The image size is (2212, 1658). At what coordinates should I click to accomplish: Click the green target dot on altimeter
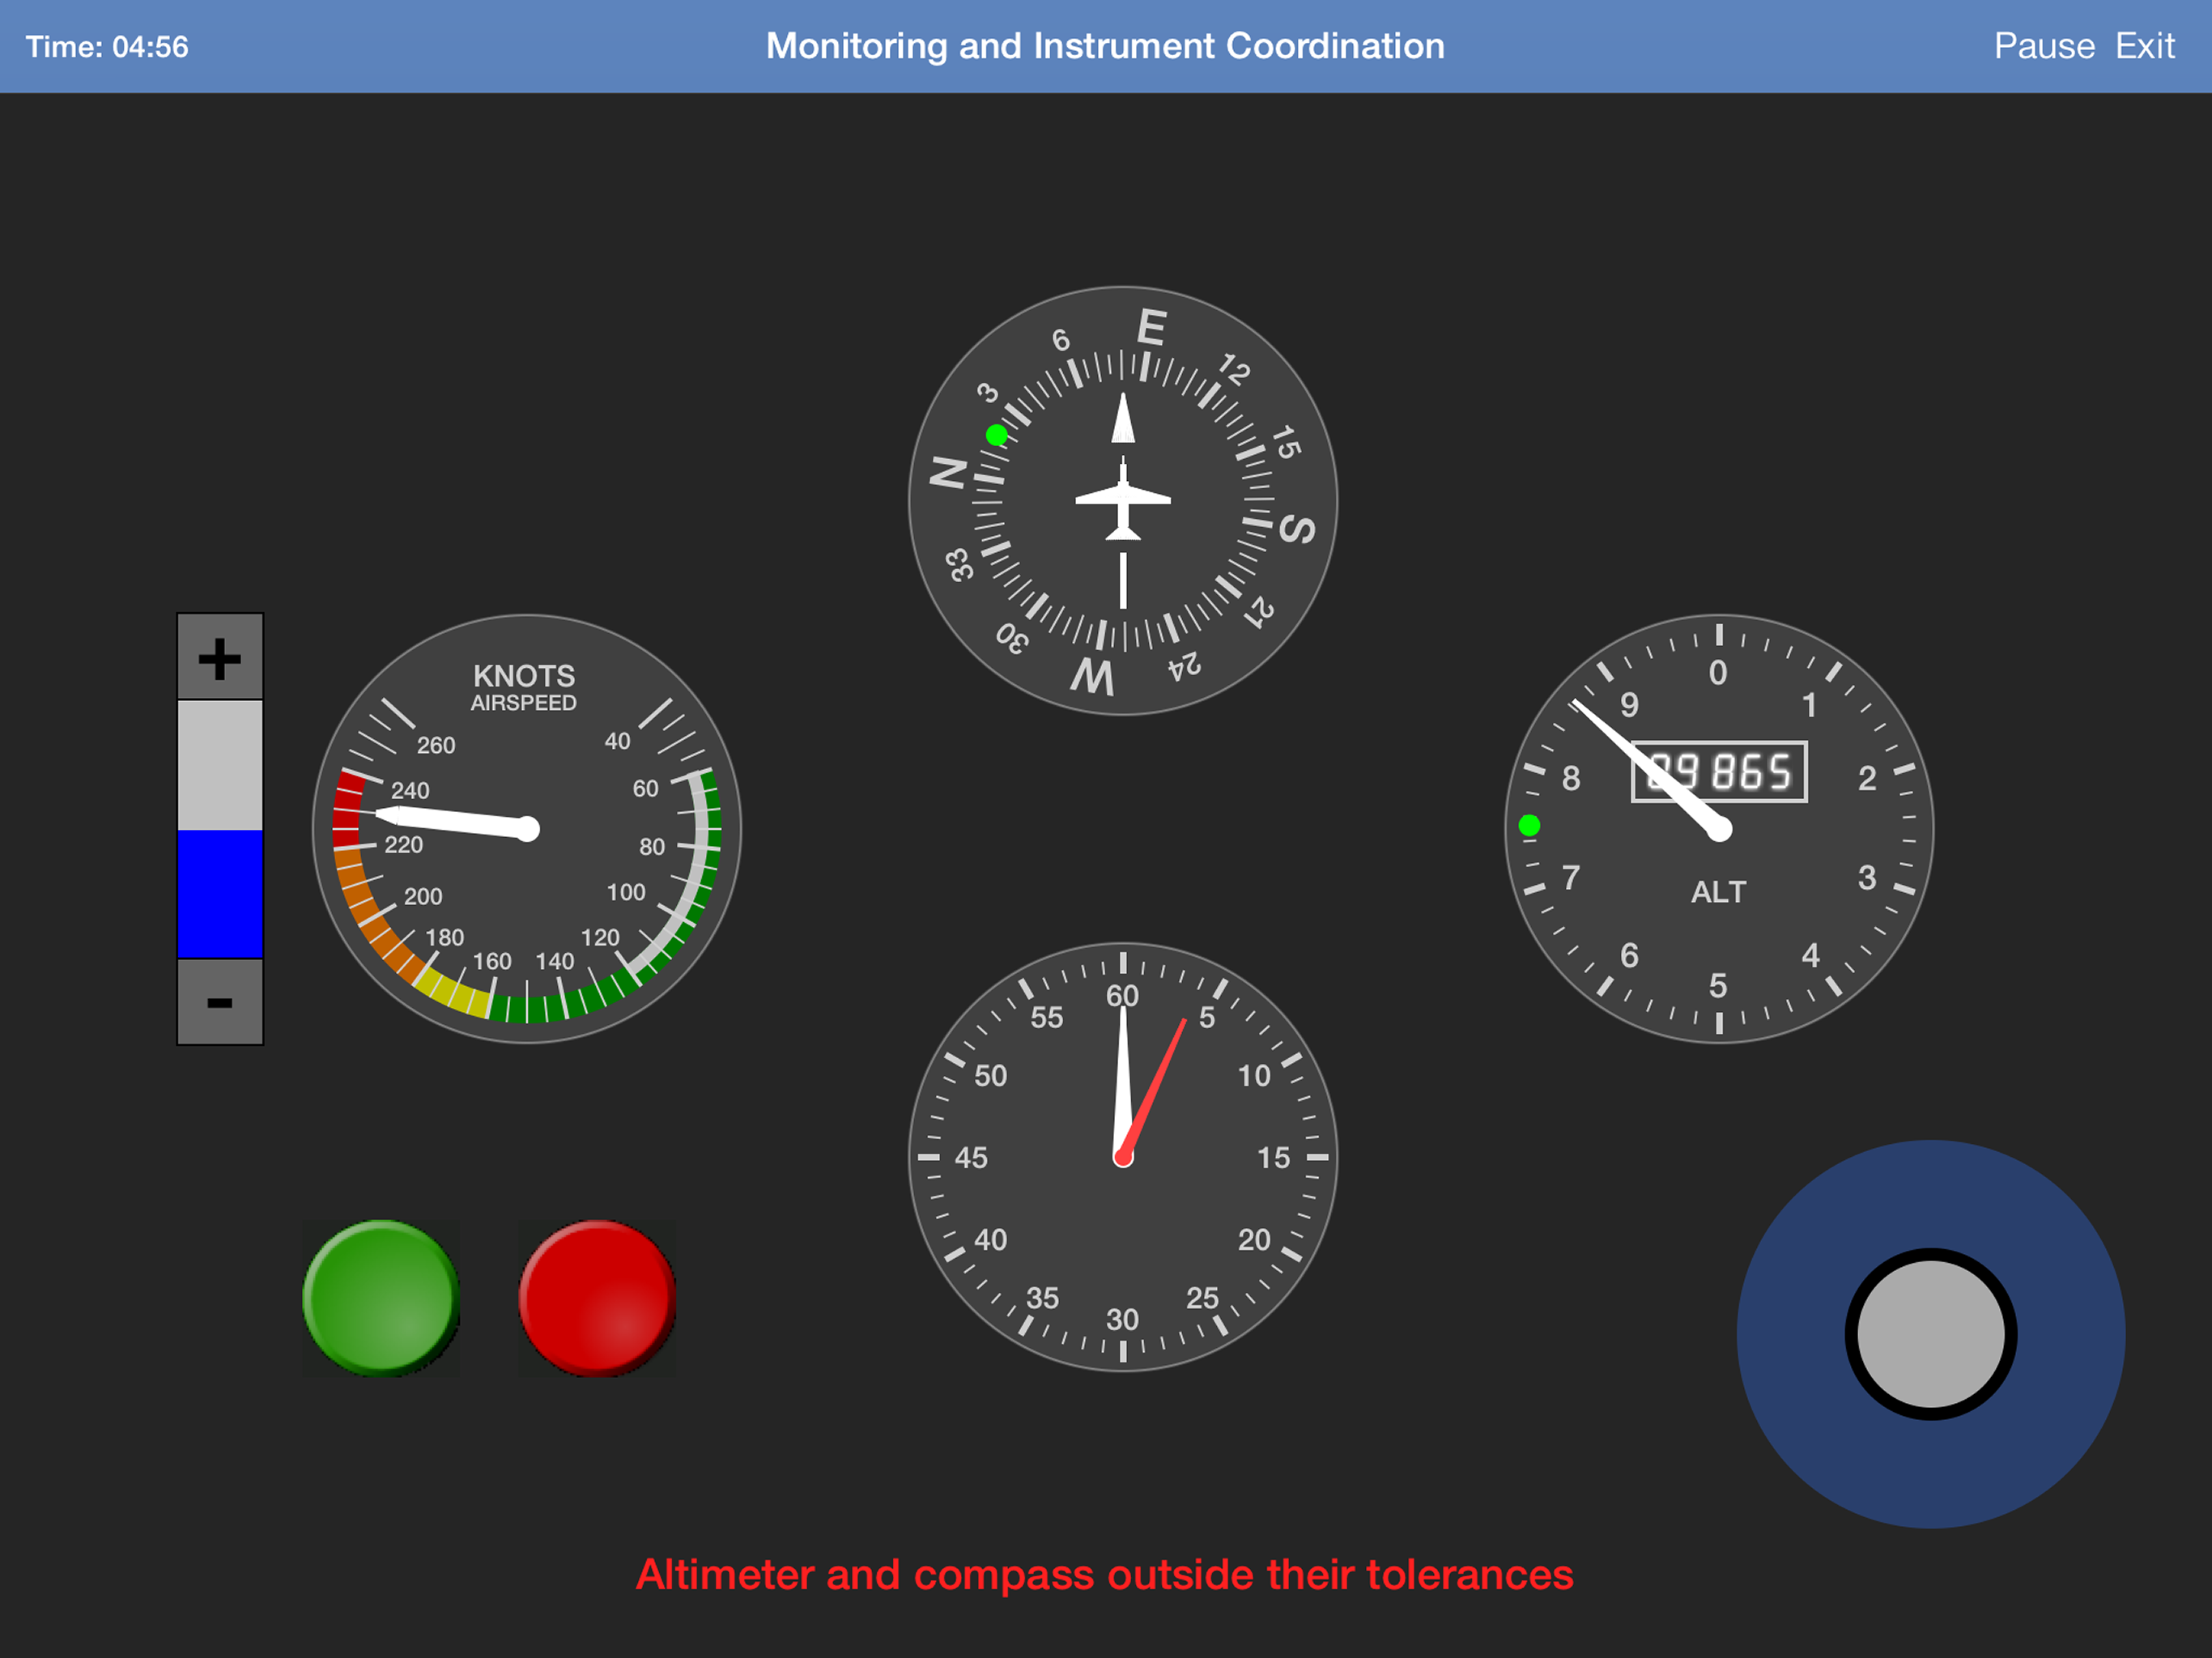[x=1529, y=825]
